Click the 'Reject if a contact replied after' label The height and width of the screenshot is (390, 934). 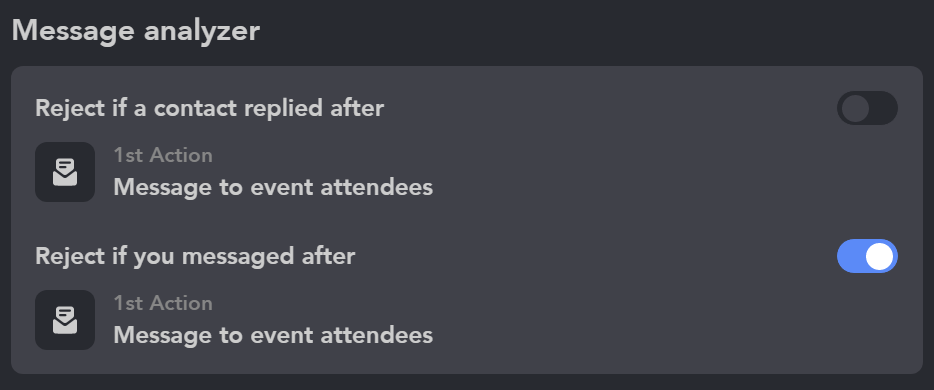(x=209, y=108)
